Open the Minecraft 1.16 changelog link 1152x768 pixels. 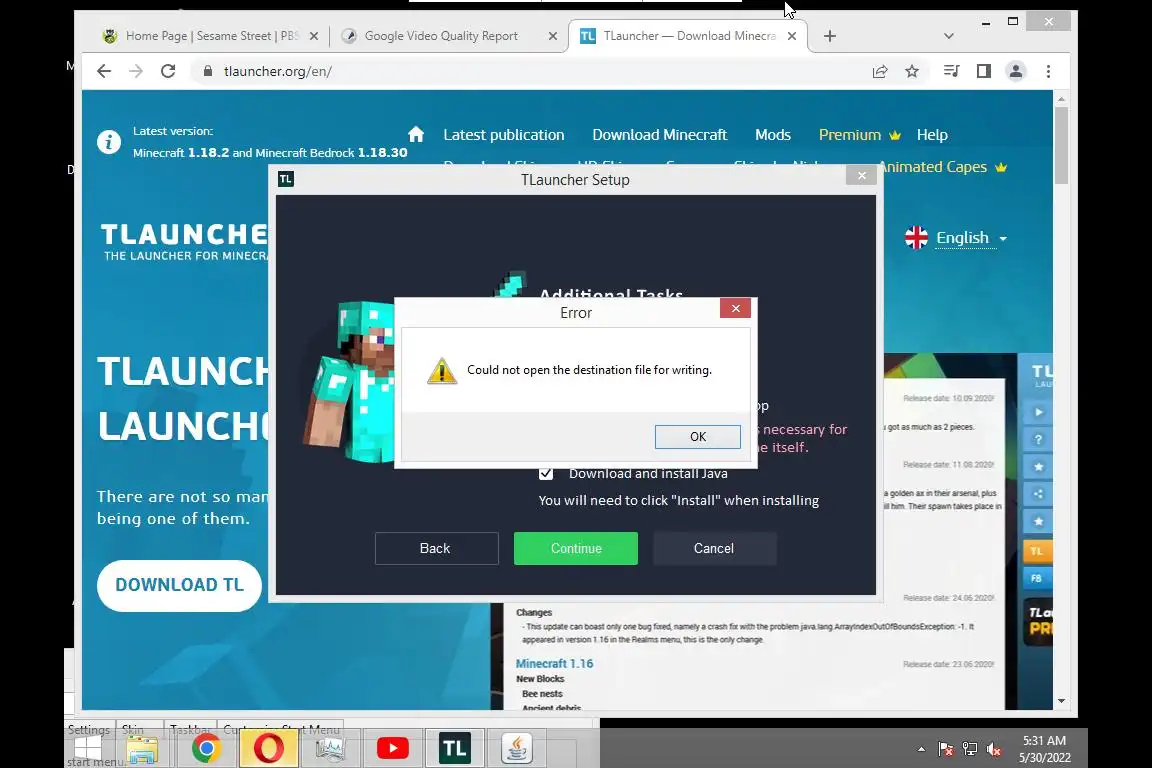click(x=554, y=664)
